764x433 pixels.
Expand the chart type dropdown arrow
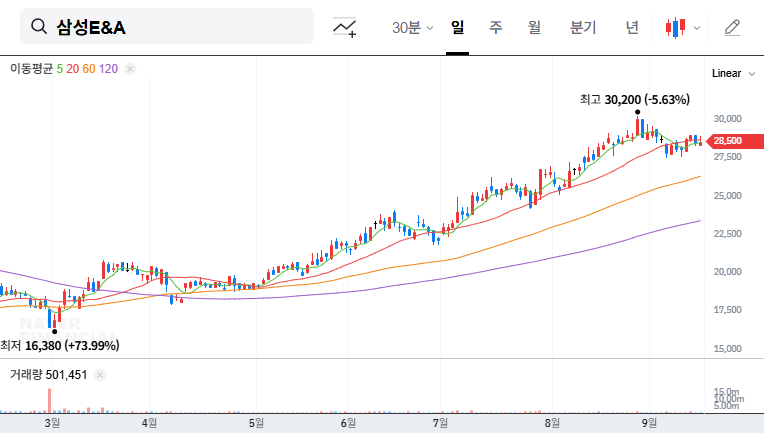point(697,28)
